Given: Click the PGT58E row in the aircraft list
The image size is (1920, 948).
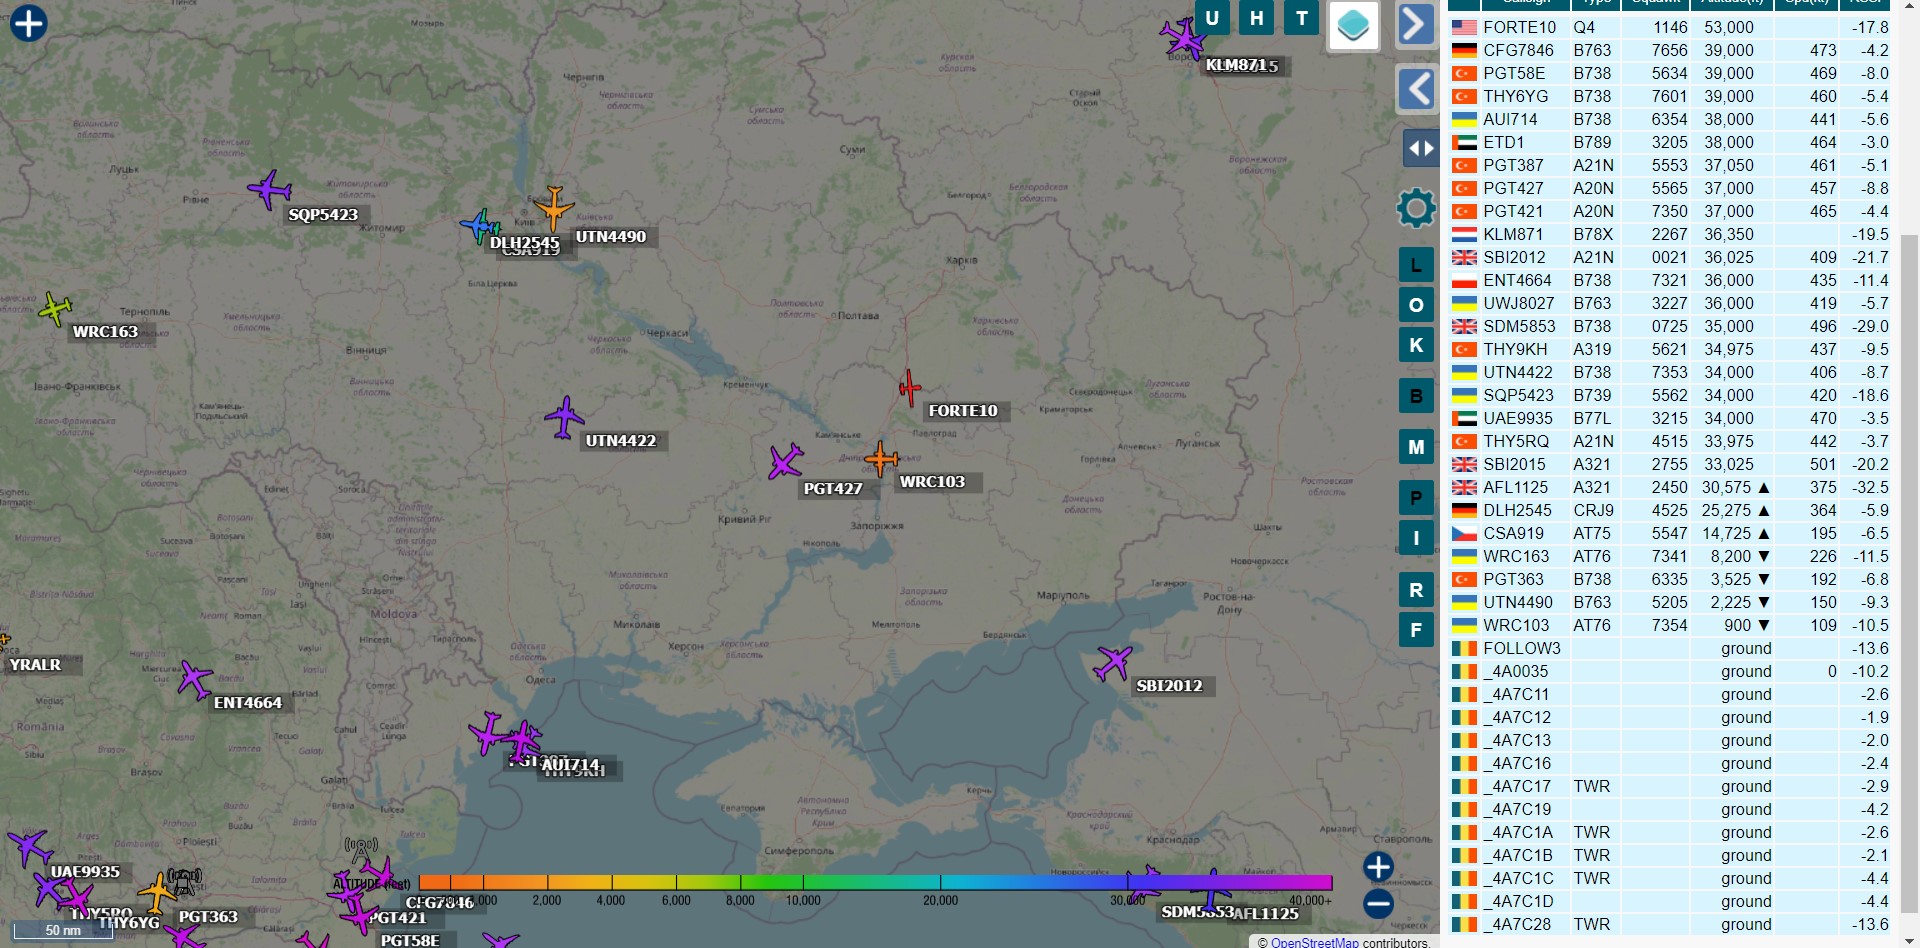Looking at the screenshot, I should pos(1670,73).
